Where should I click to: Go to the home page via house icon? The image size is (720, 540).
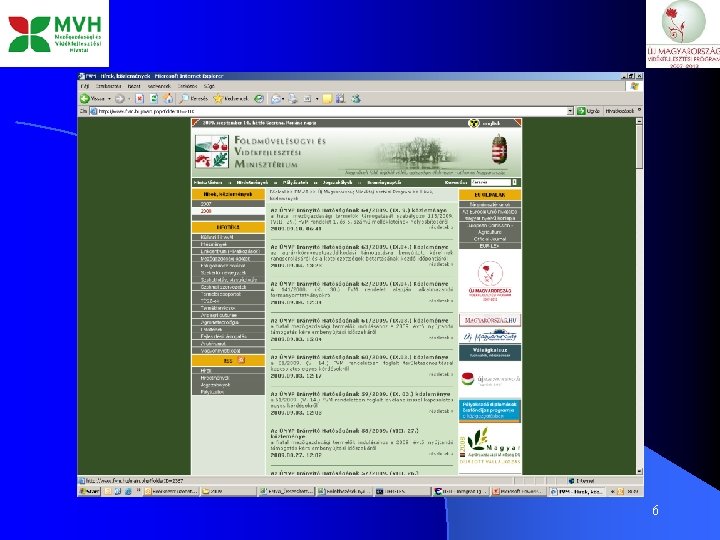[x=169, y=98]
